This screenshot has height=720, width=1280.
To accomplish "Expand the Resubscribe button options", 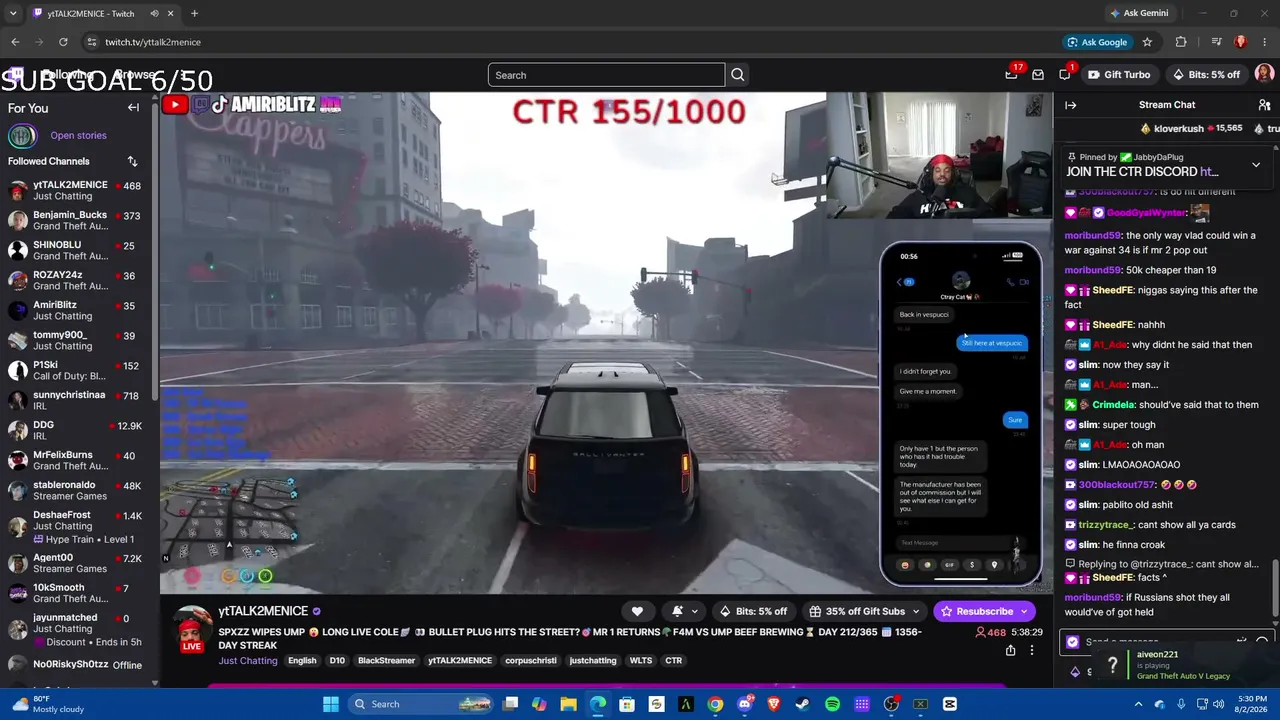I will [x=1025, y=611].
